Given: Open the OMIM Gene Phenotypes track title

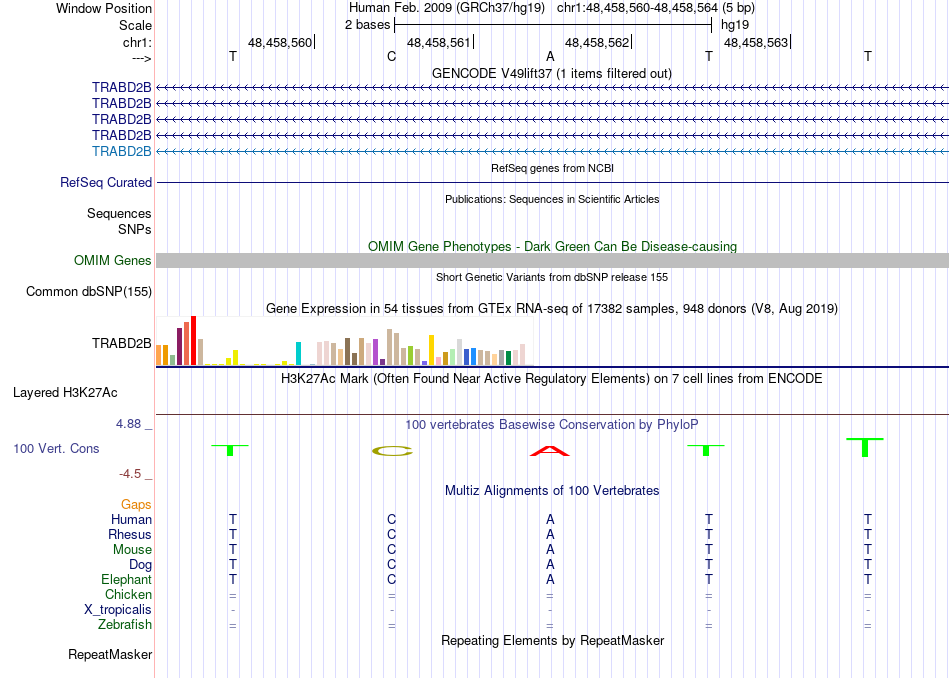Looking at the screenshot, I should pyautogui.click(x=552, y=247).
